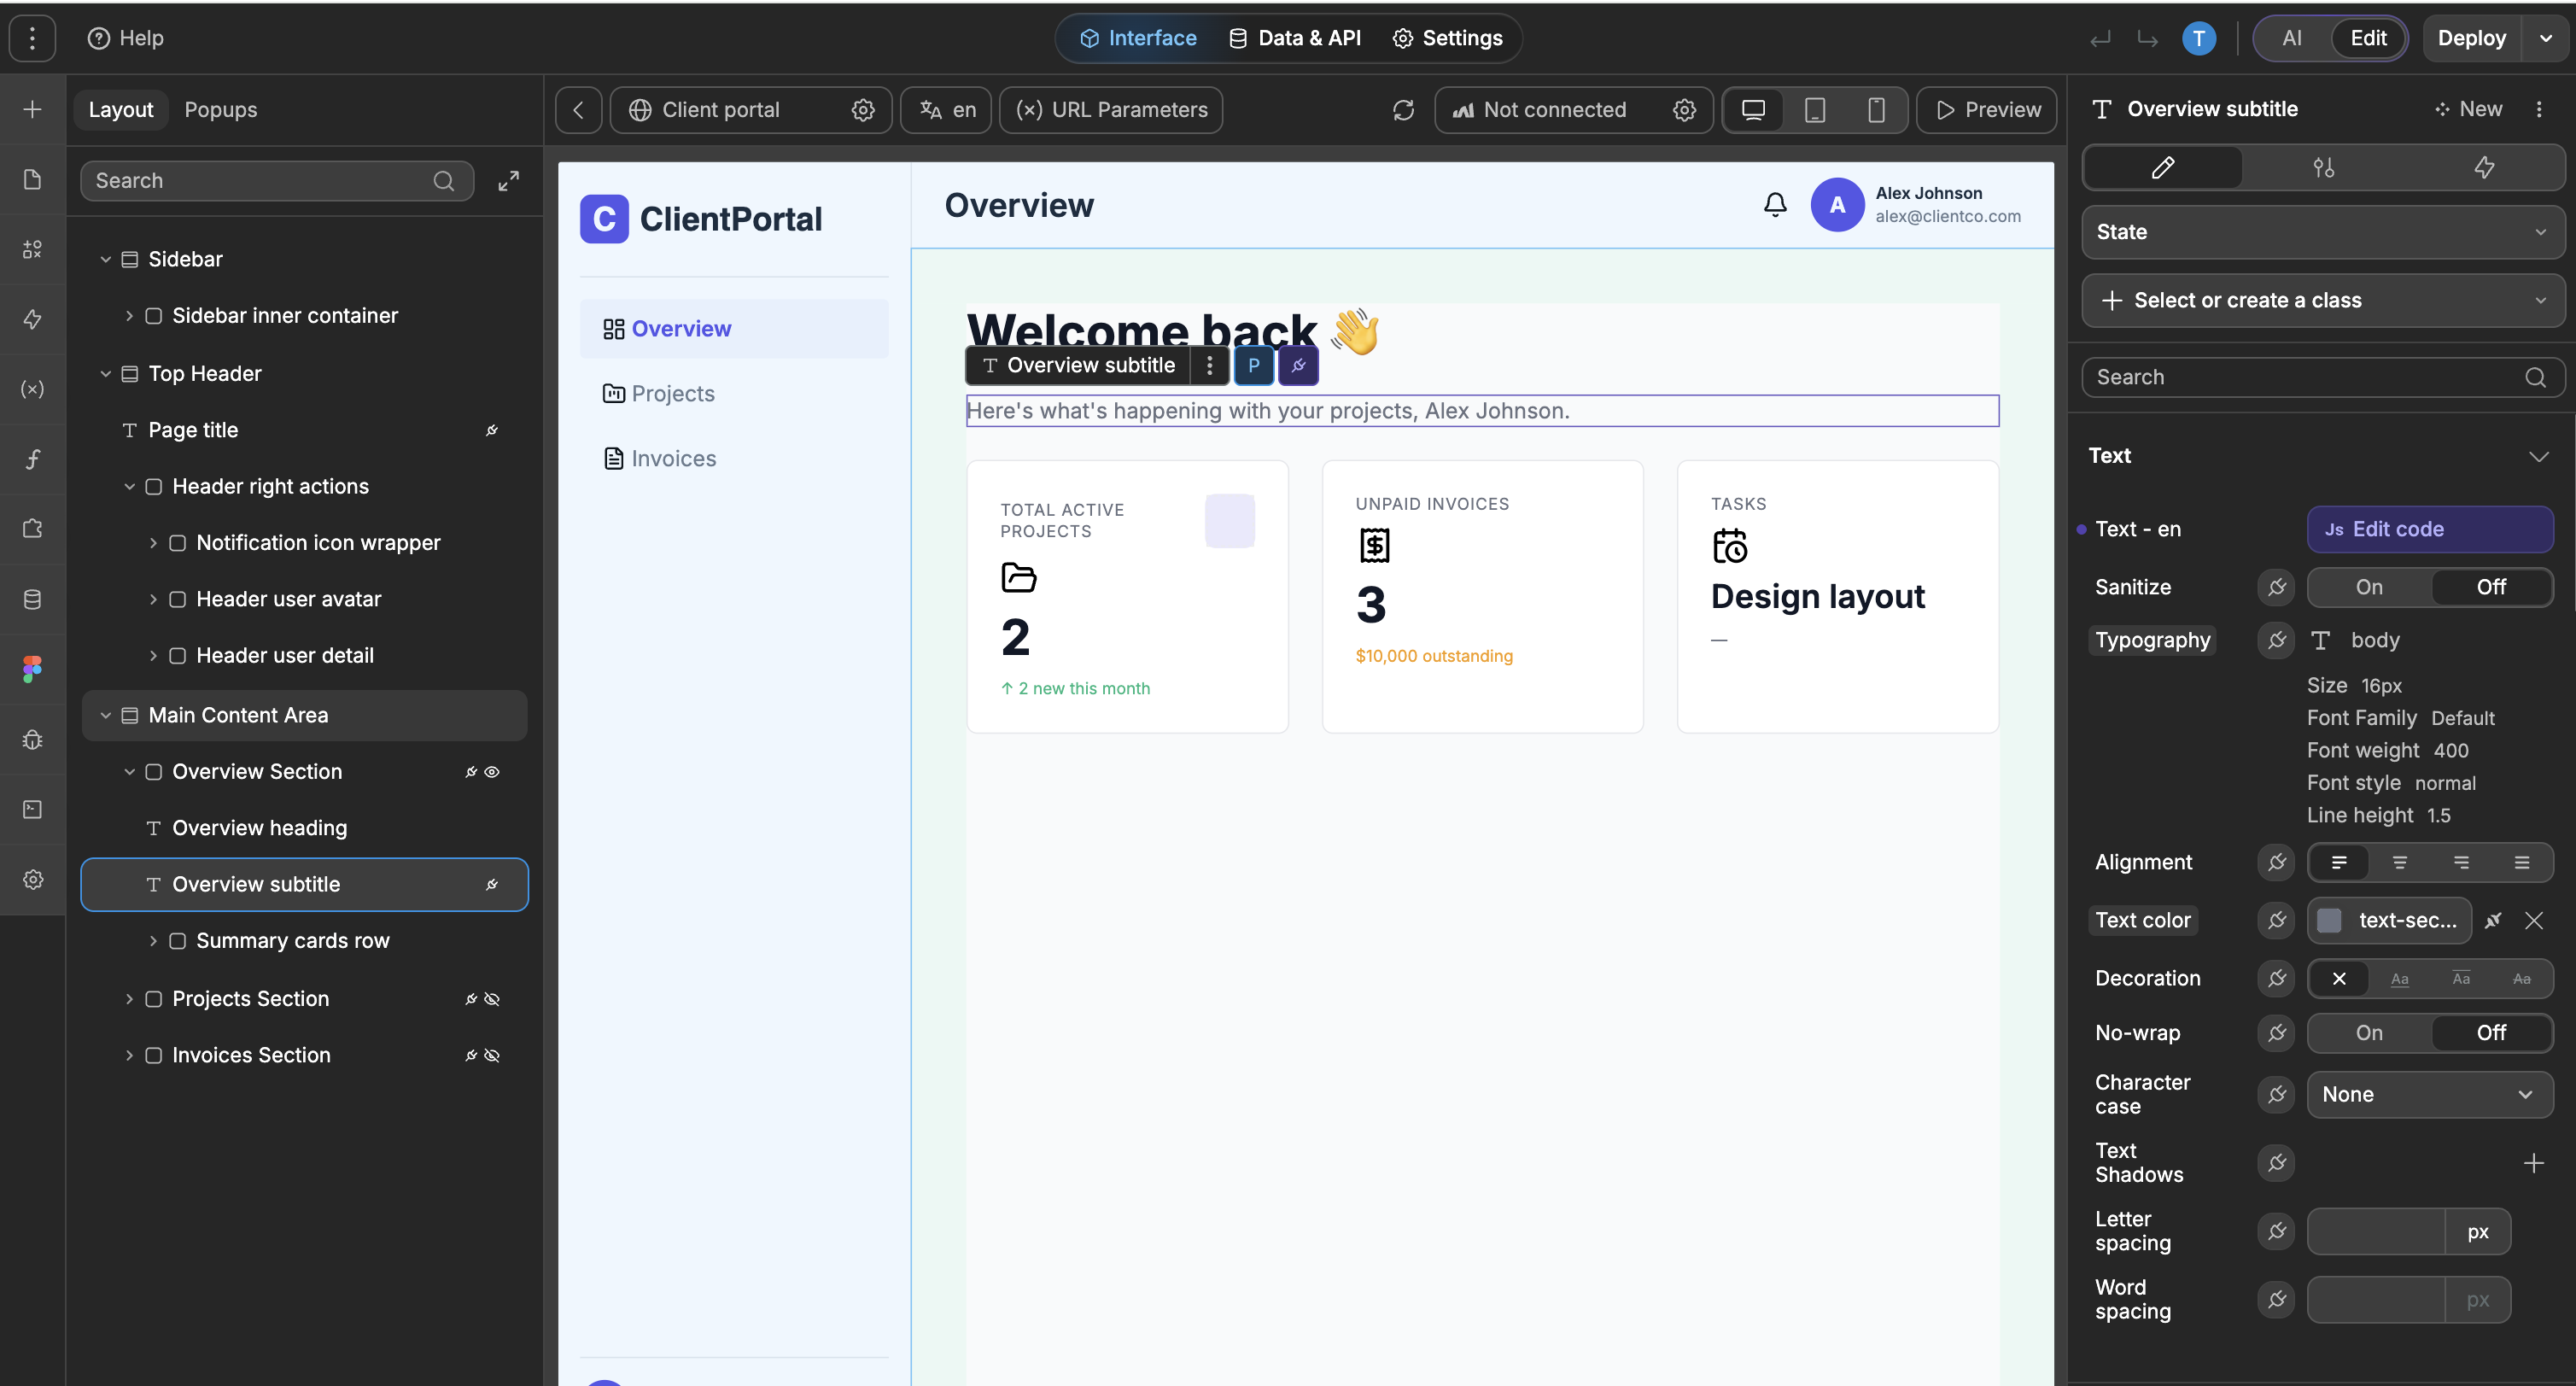Turn Sanitize On
This screenshot has width=2576, height=1386.
(2368, 587)
